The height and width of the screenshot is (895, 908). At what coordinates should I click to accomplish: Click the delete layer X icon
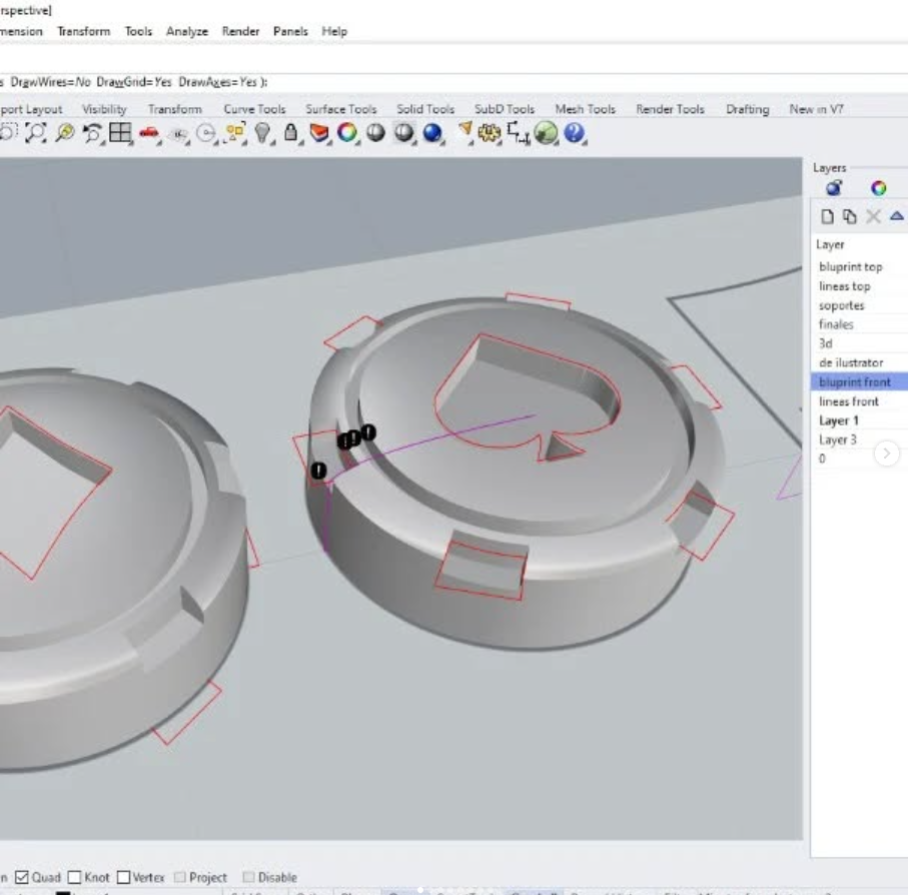point(872,216)
